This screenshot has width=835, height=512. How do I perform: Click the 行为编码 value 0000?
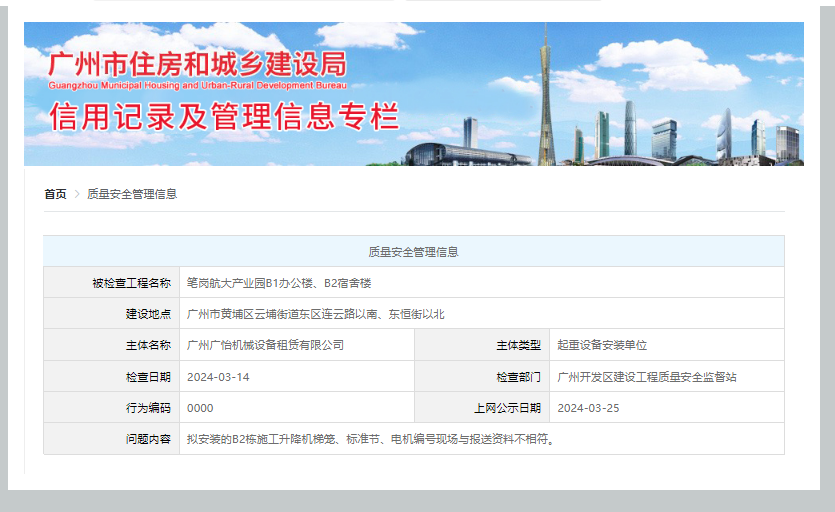coord(200,408)
